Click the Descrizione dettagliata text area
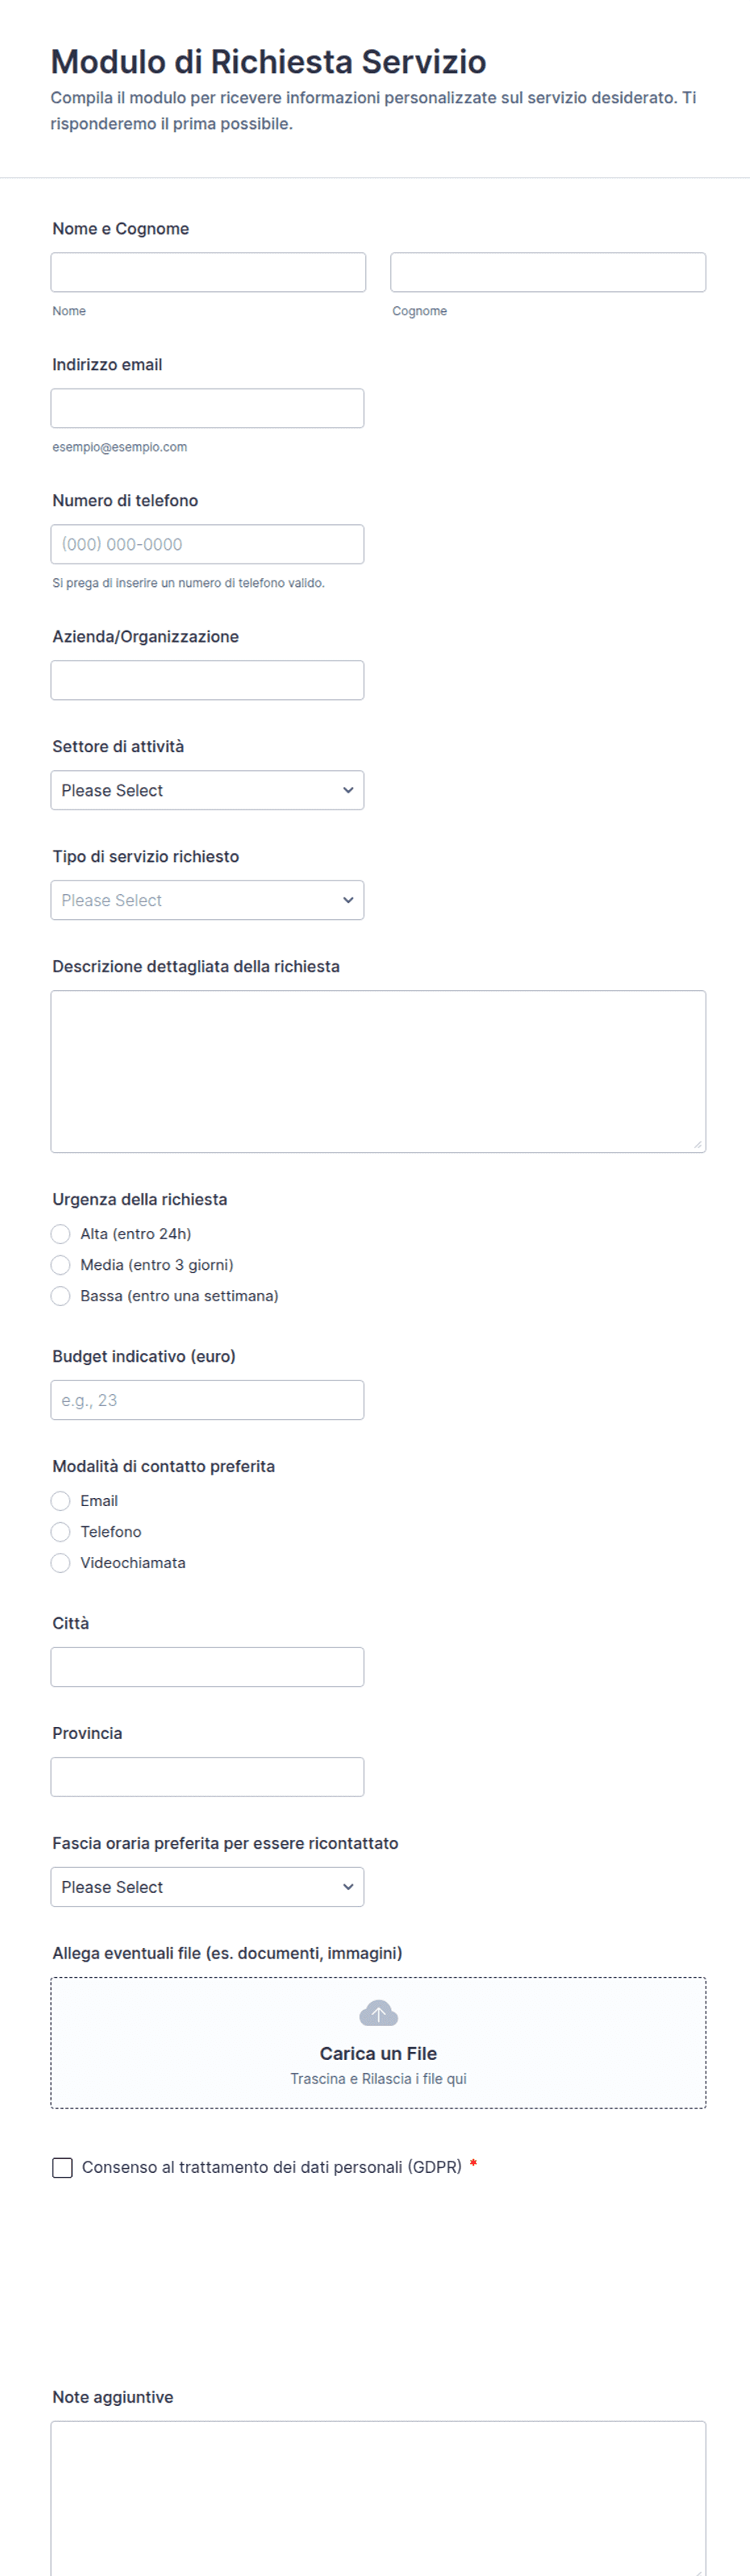 [x=378, y=1072]
